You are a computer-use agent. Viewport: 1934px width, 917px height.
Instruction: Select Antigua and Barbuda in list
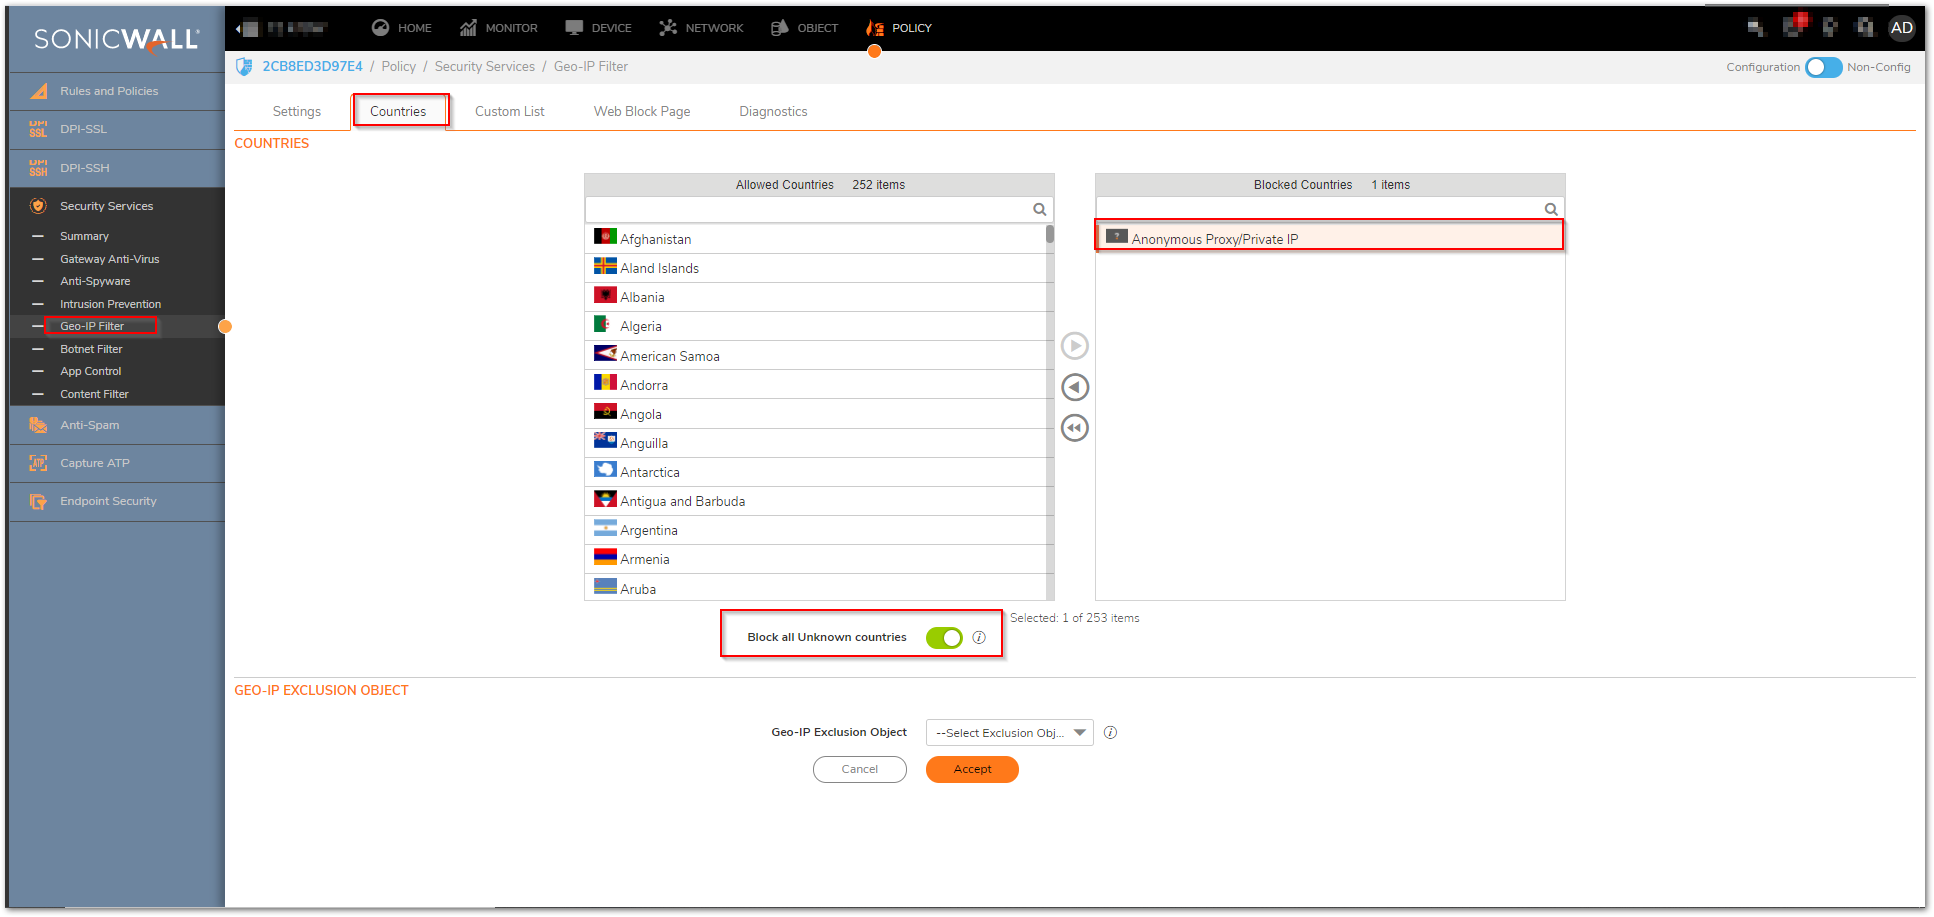[815, 501]
